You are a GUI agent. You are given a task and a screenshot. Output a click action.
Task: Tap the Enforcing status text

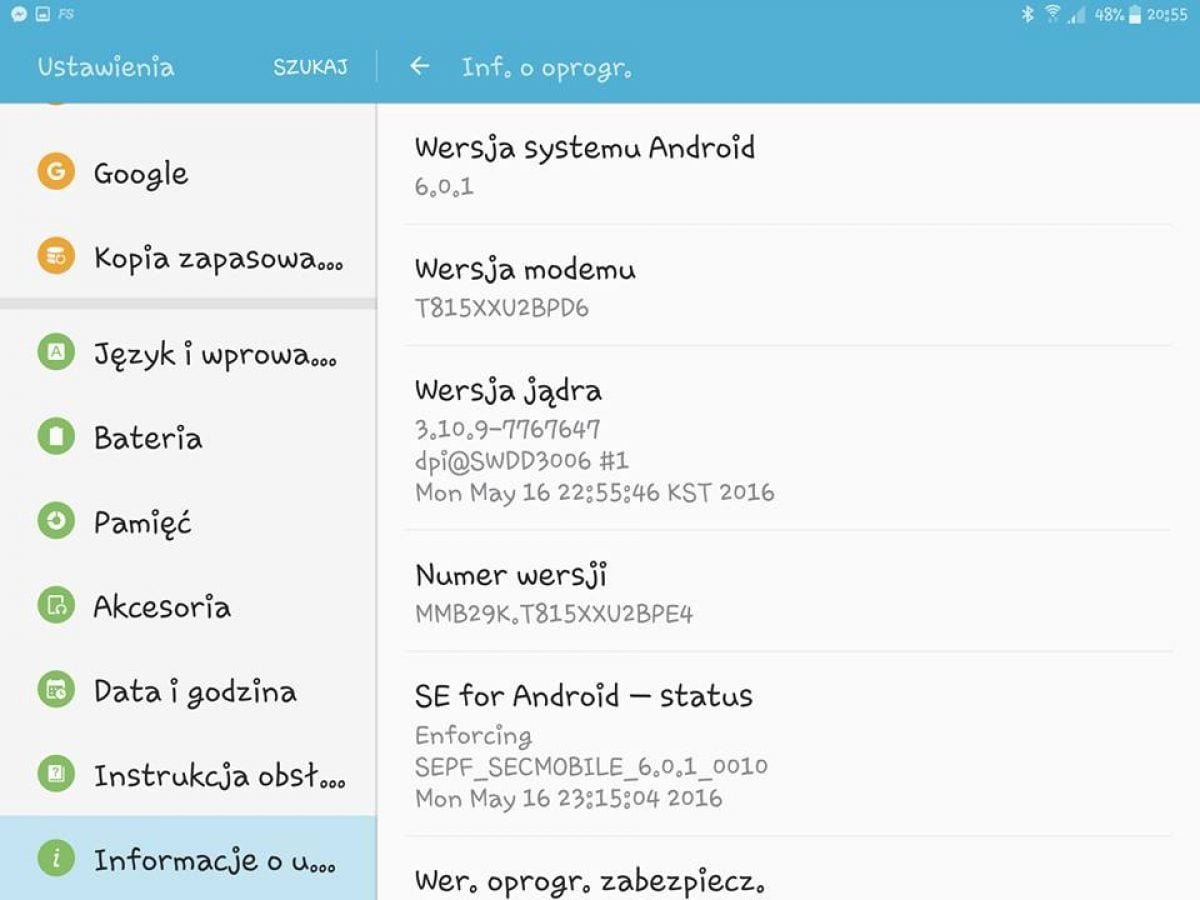tap(473, 736)
